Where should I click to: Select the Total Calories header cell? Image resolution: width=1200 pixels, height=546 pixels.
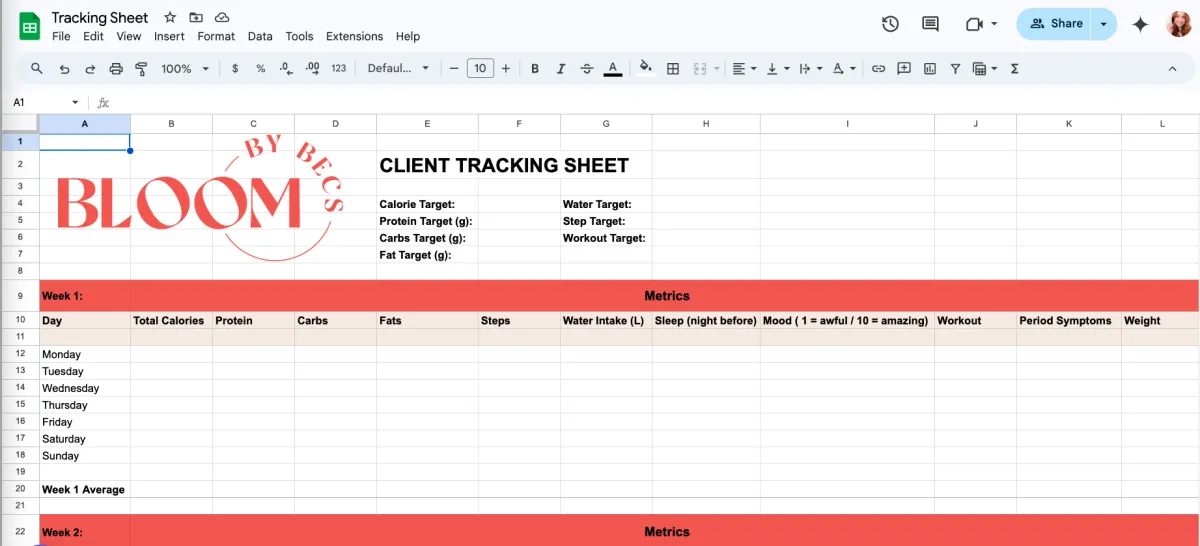pos(171,321)
